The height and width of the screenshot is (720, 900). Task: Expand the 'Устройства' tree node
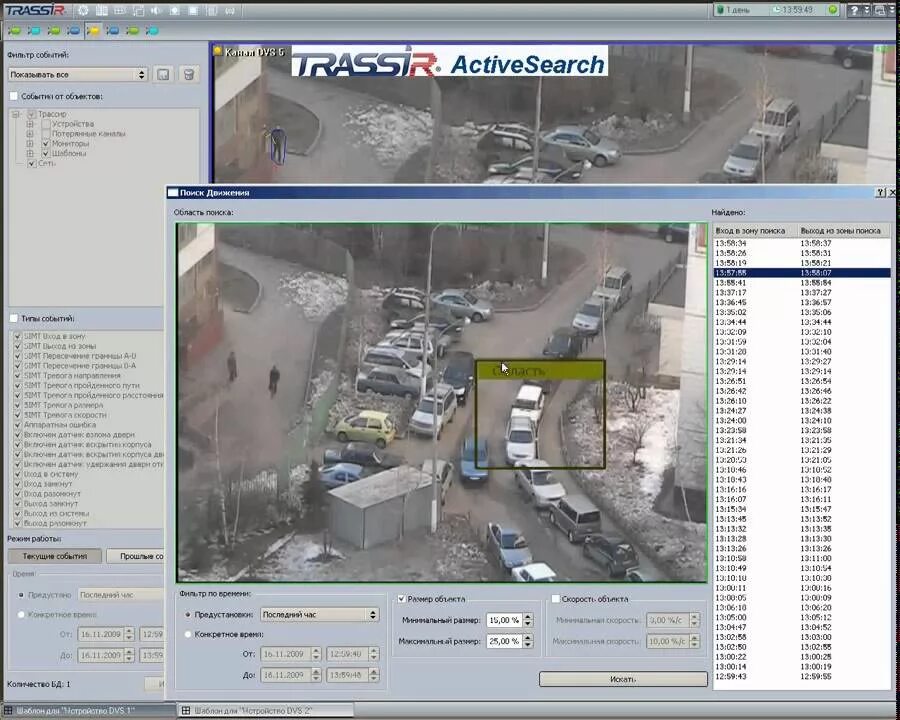tap(30, 124)
